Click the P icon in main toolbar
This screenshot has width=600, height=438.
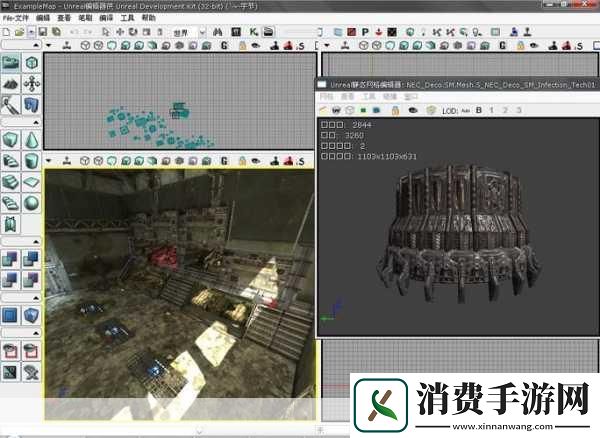point(365,32)
